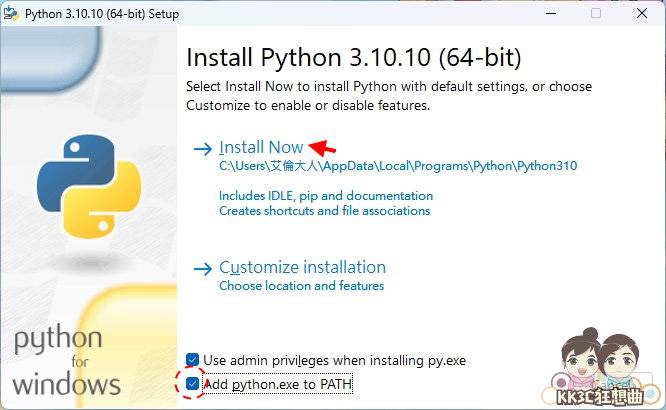
Task: Toggle the Use admin privileges checkbox
Action: [193, 360]
